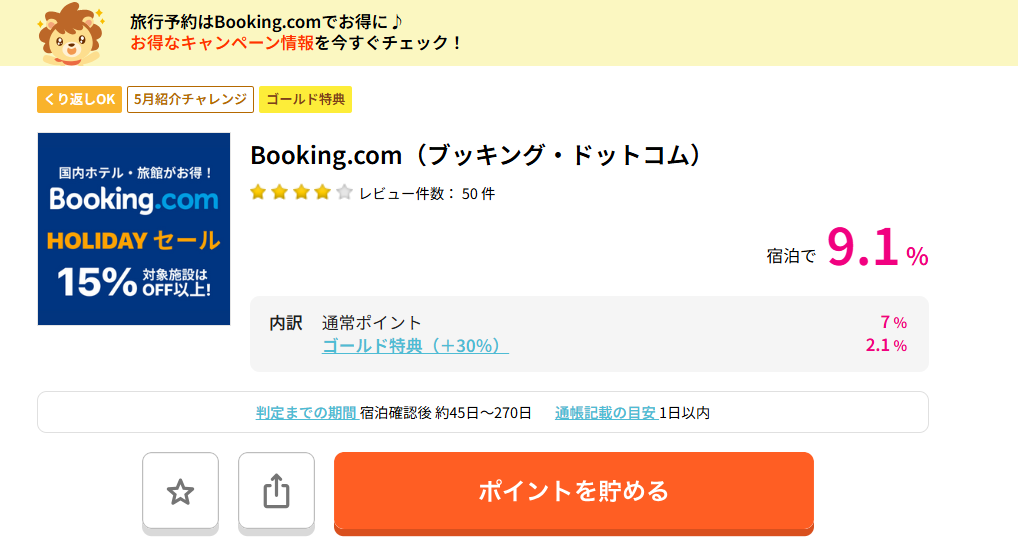Viewport: 1018px width, 550px height.
Task: Open the ゴールド特典（+30%）link
Action: click(x=415, y=345)
